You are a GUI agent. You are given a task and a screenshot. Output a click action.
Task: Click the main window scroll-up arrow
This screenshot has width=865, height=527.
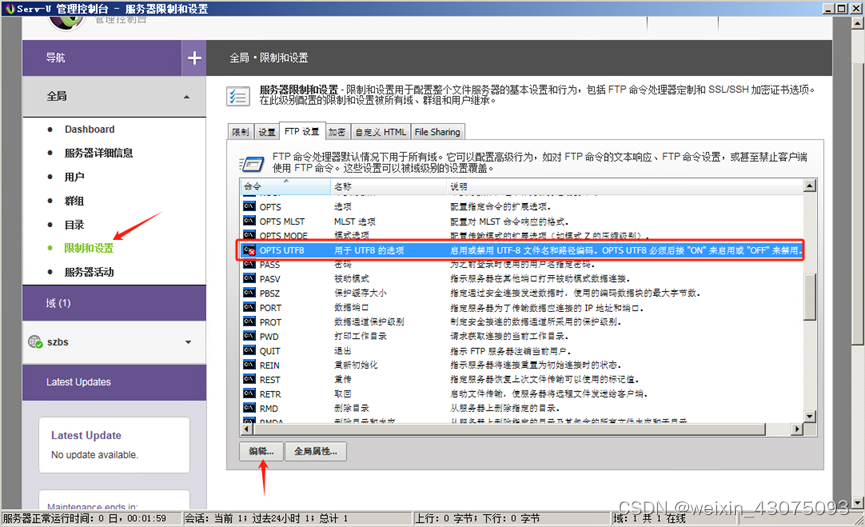857,23
